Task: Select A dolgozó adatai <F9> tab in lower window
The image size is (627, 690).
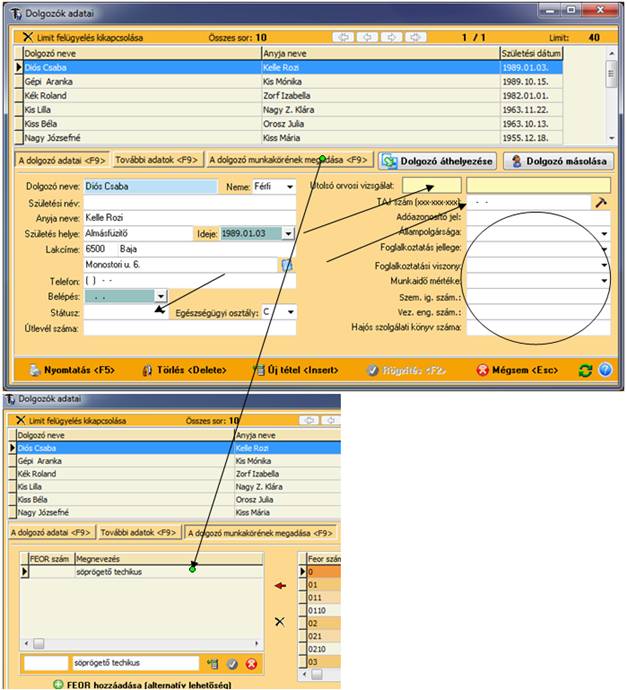Action: [51, 532]
